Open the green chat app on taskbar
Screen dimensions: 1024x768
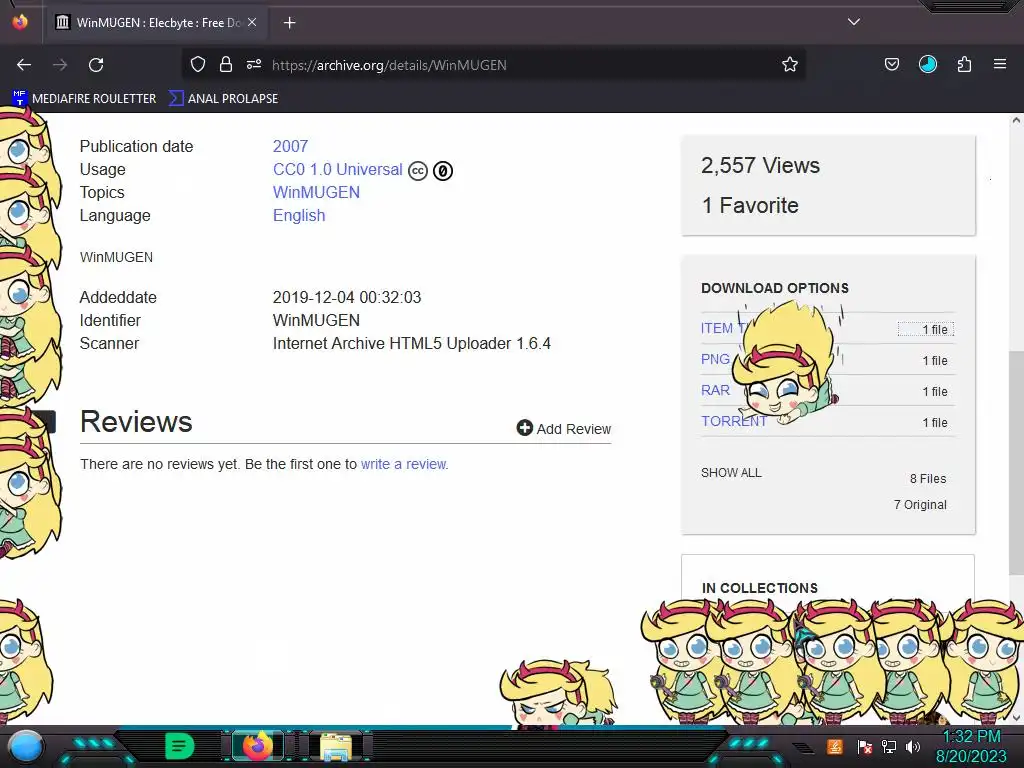pyautogui.click(x=180, y=746)
